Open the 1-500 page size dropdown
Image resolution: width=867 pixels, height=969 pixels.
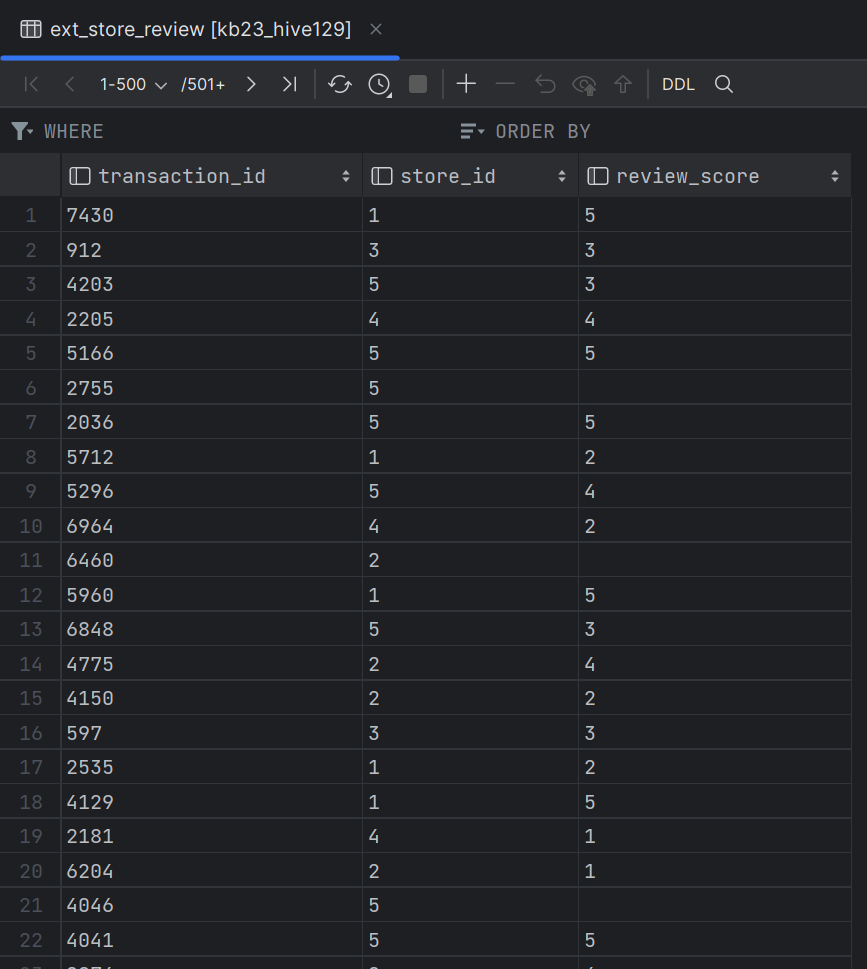[133, 84]
